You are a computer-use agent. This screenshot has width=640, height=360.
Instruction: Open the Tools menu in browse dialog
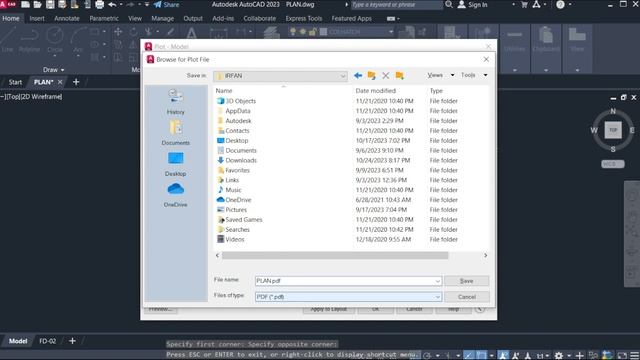pyautogui.click(x=474, y=75)
